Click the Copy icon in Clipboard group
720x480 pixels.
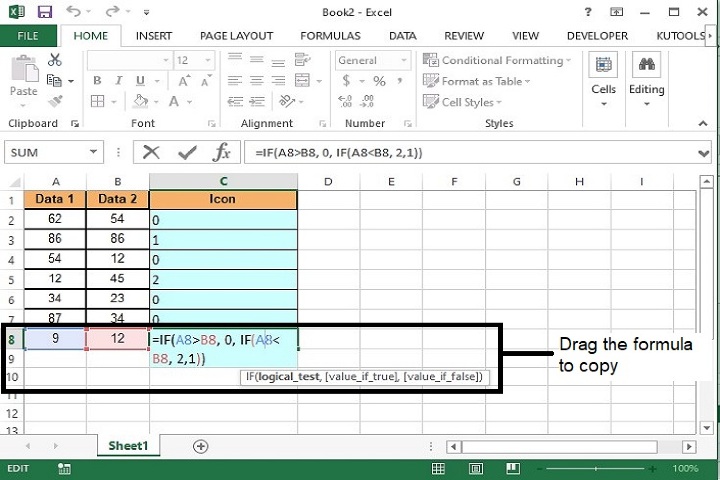54,80
